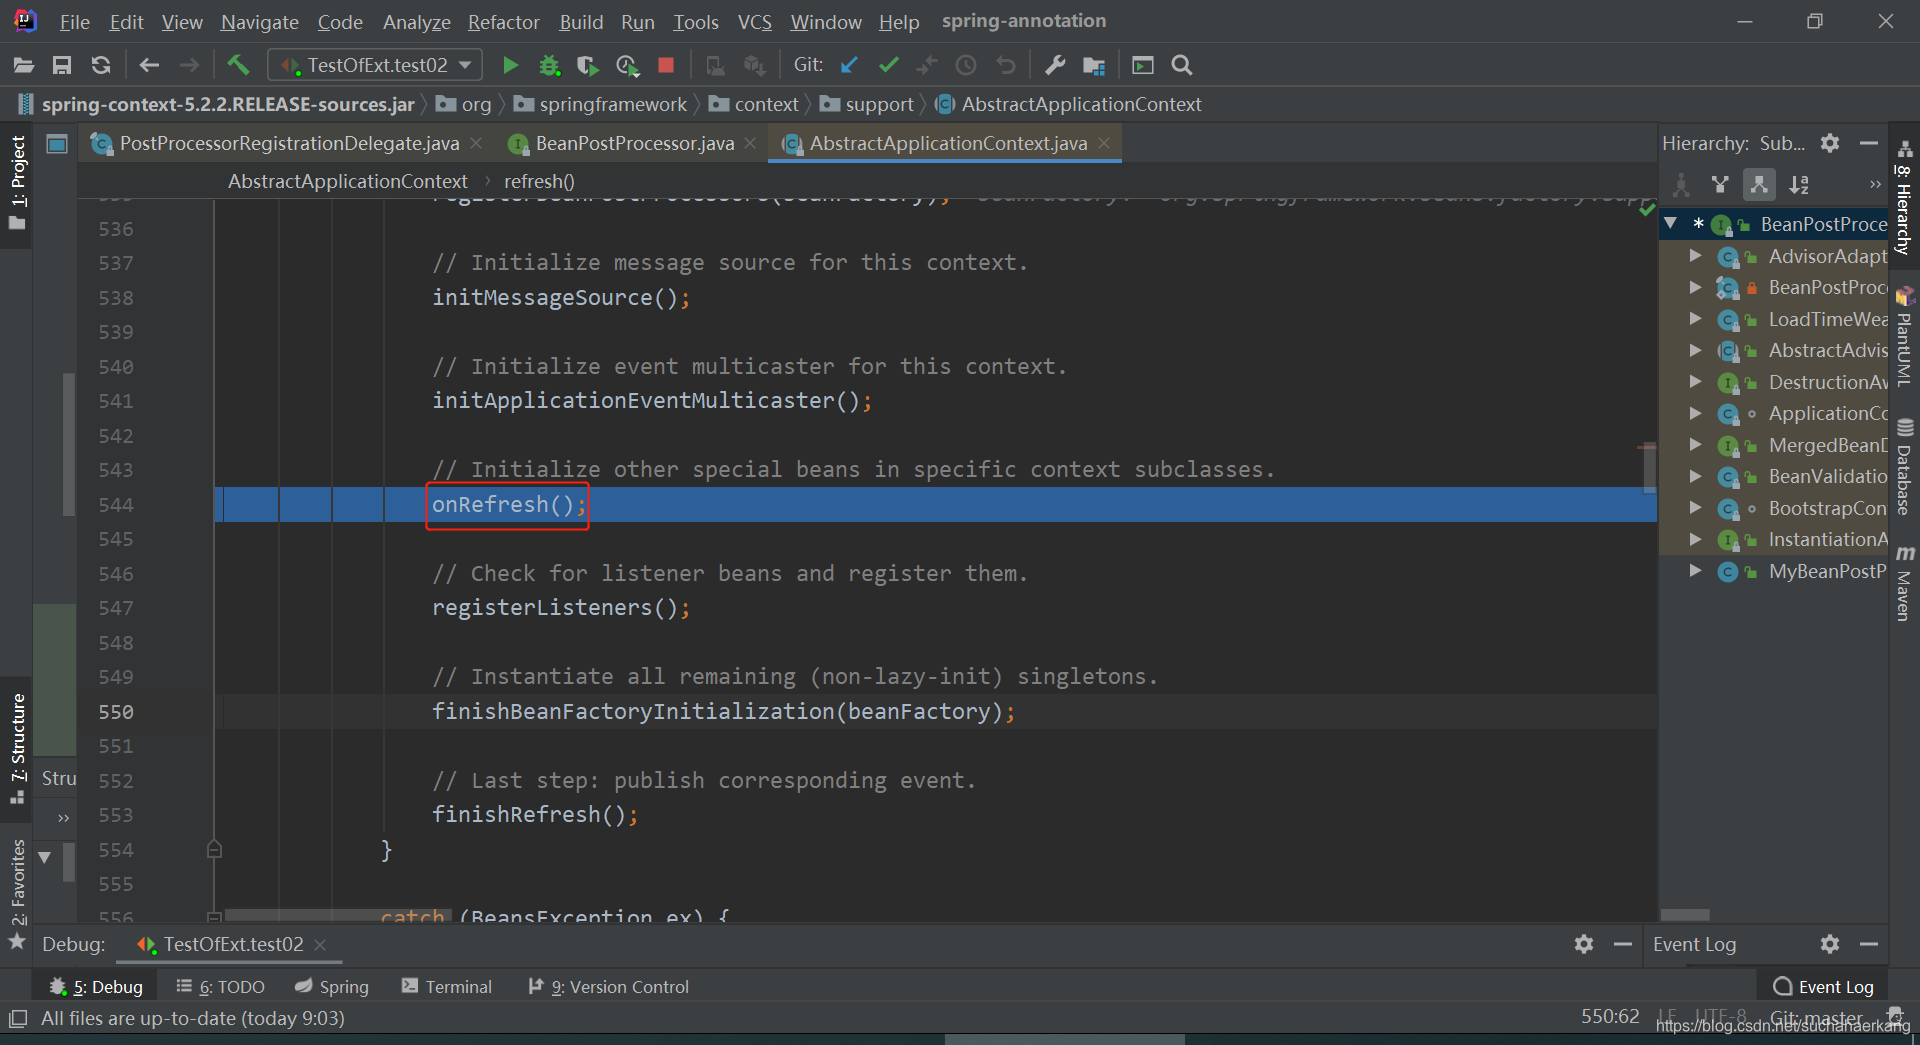
Task: Click the Run with Profiler icon
Action: tap(627, 66)
